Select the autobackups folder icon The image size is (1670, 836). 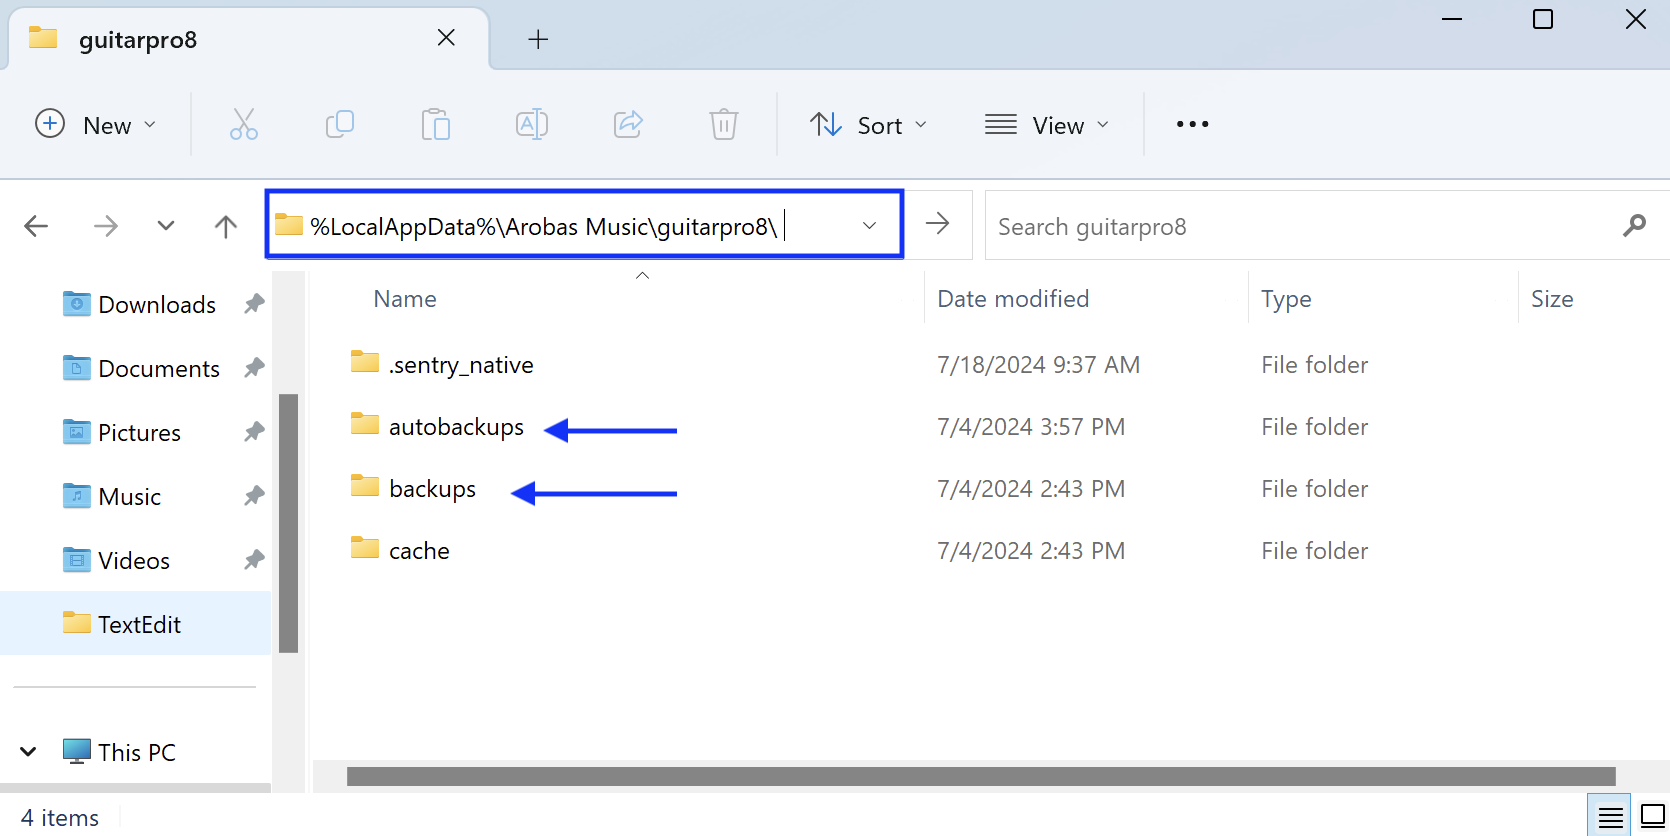[365, 424]
